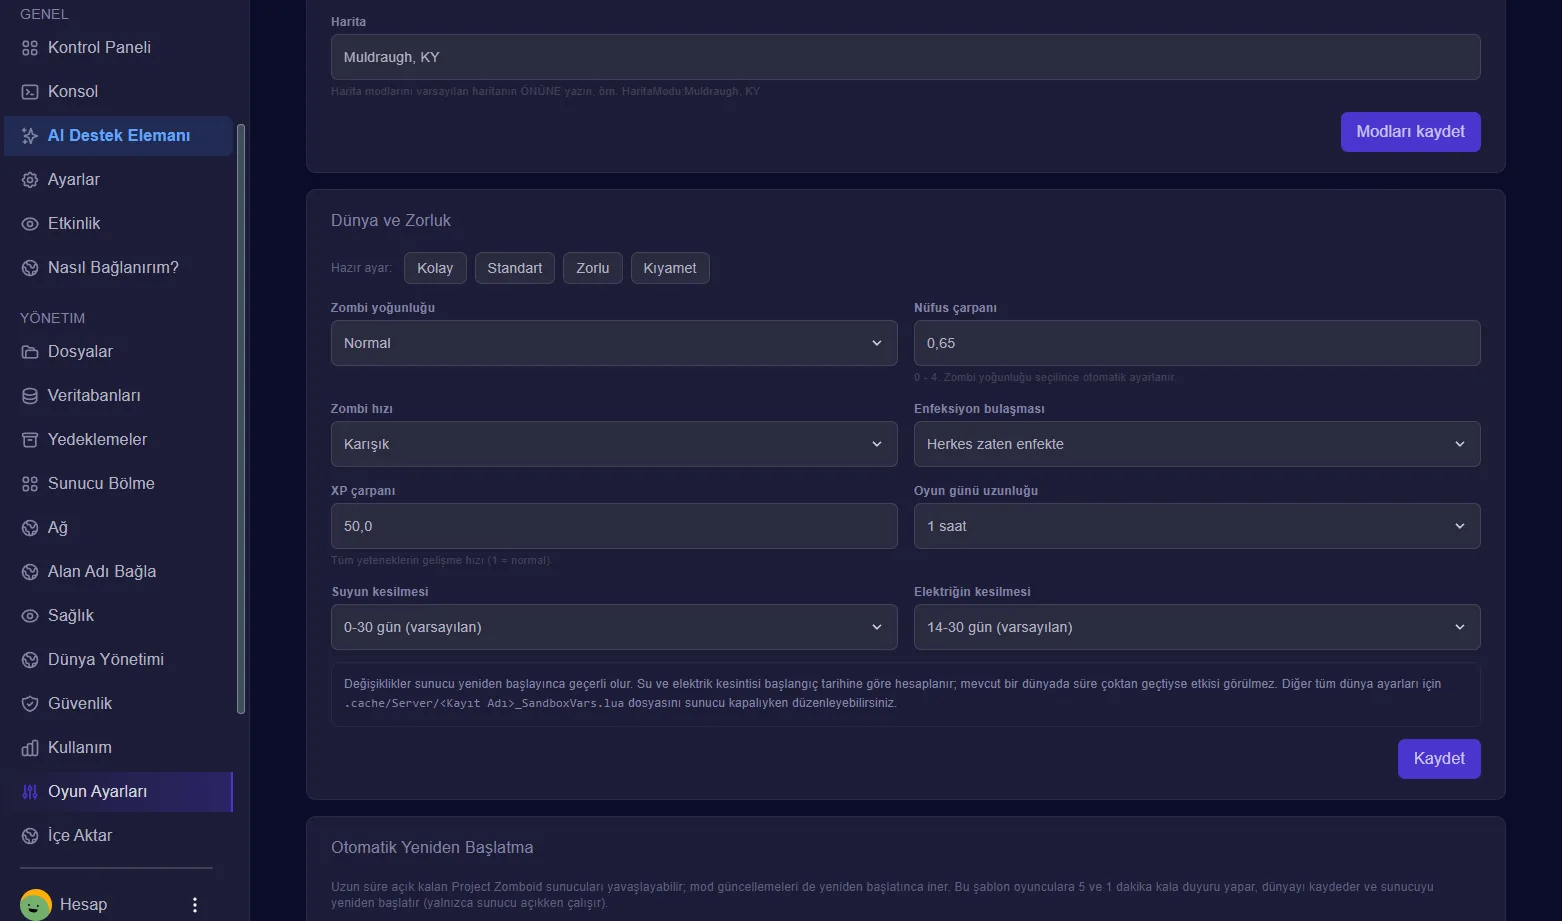Expand the Zombi yoğunluğu dropdown
The width and height of the screenshot is (1562, 921).
614,343
